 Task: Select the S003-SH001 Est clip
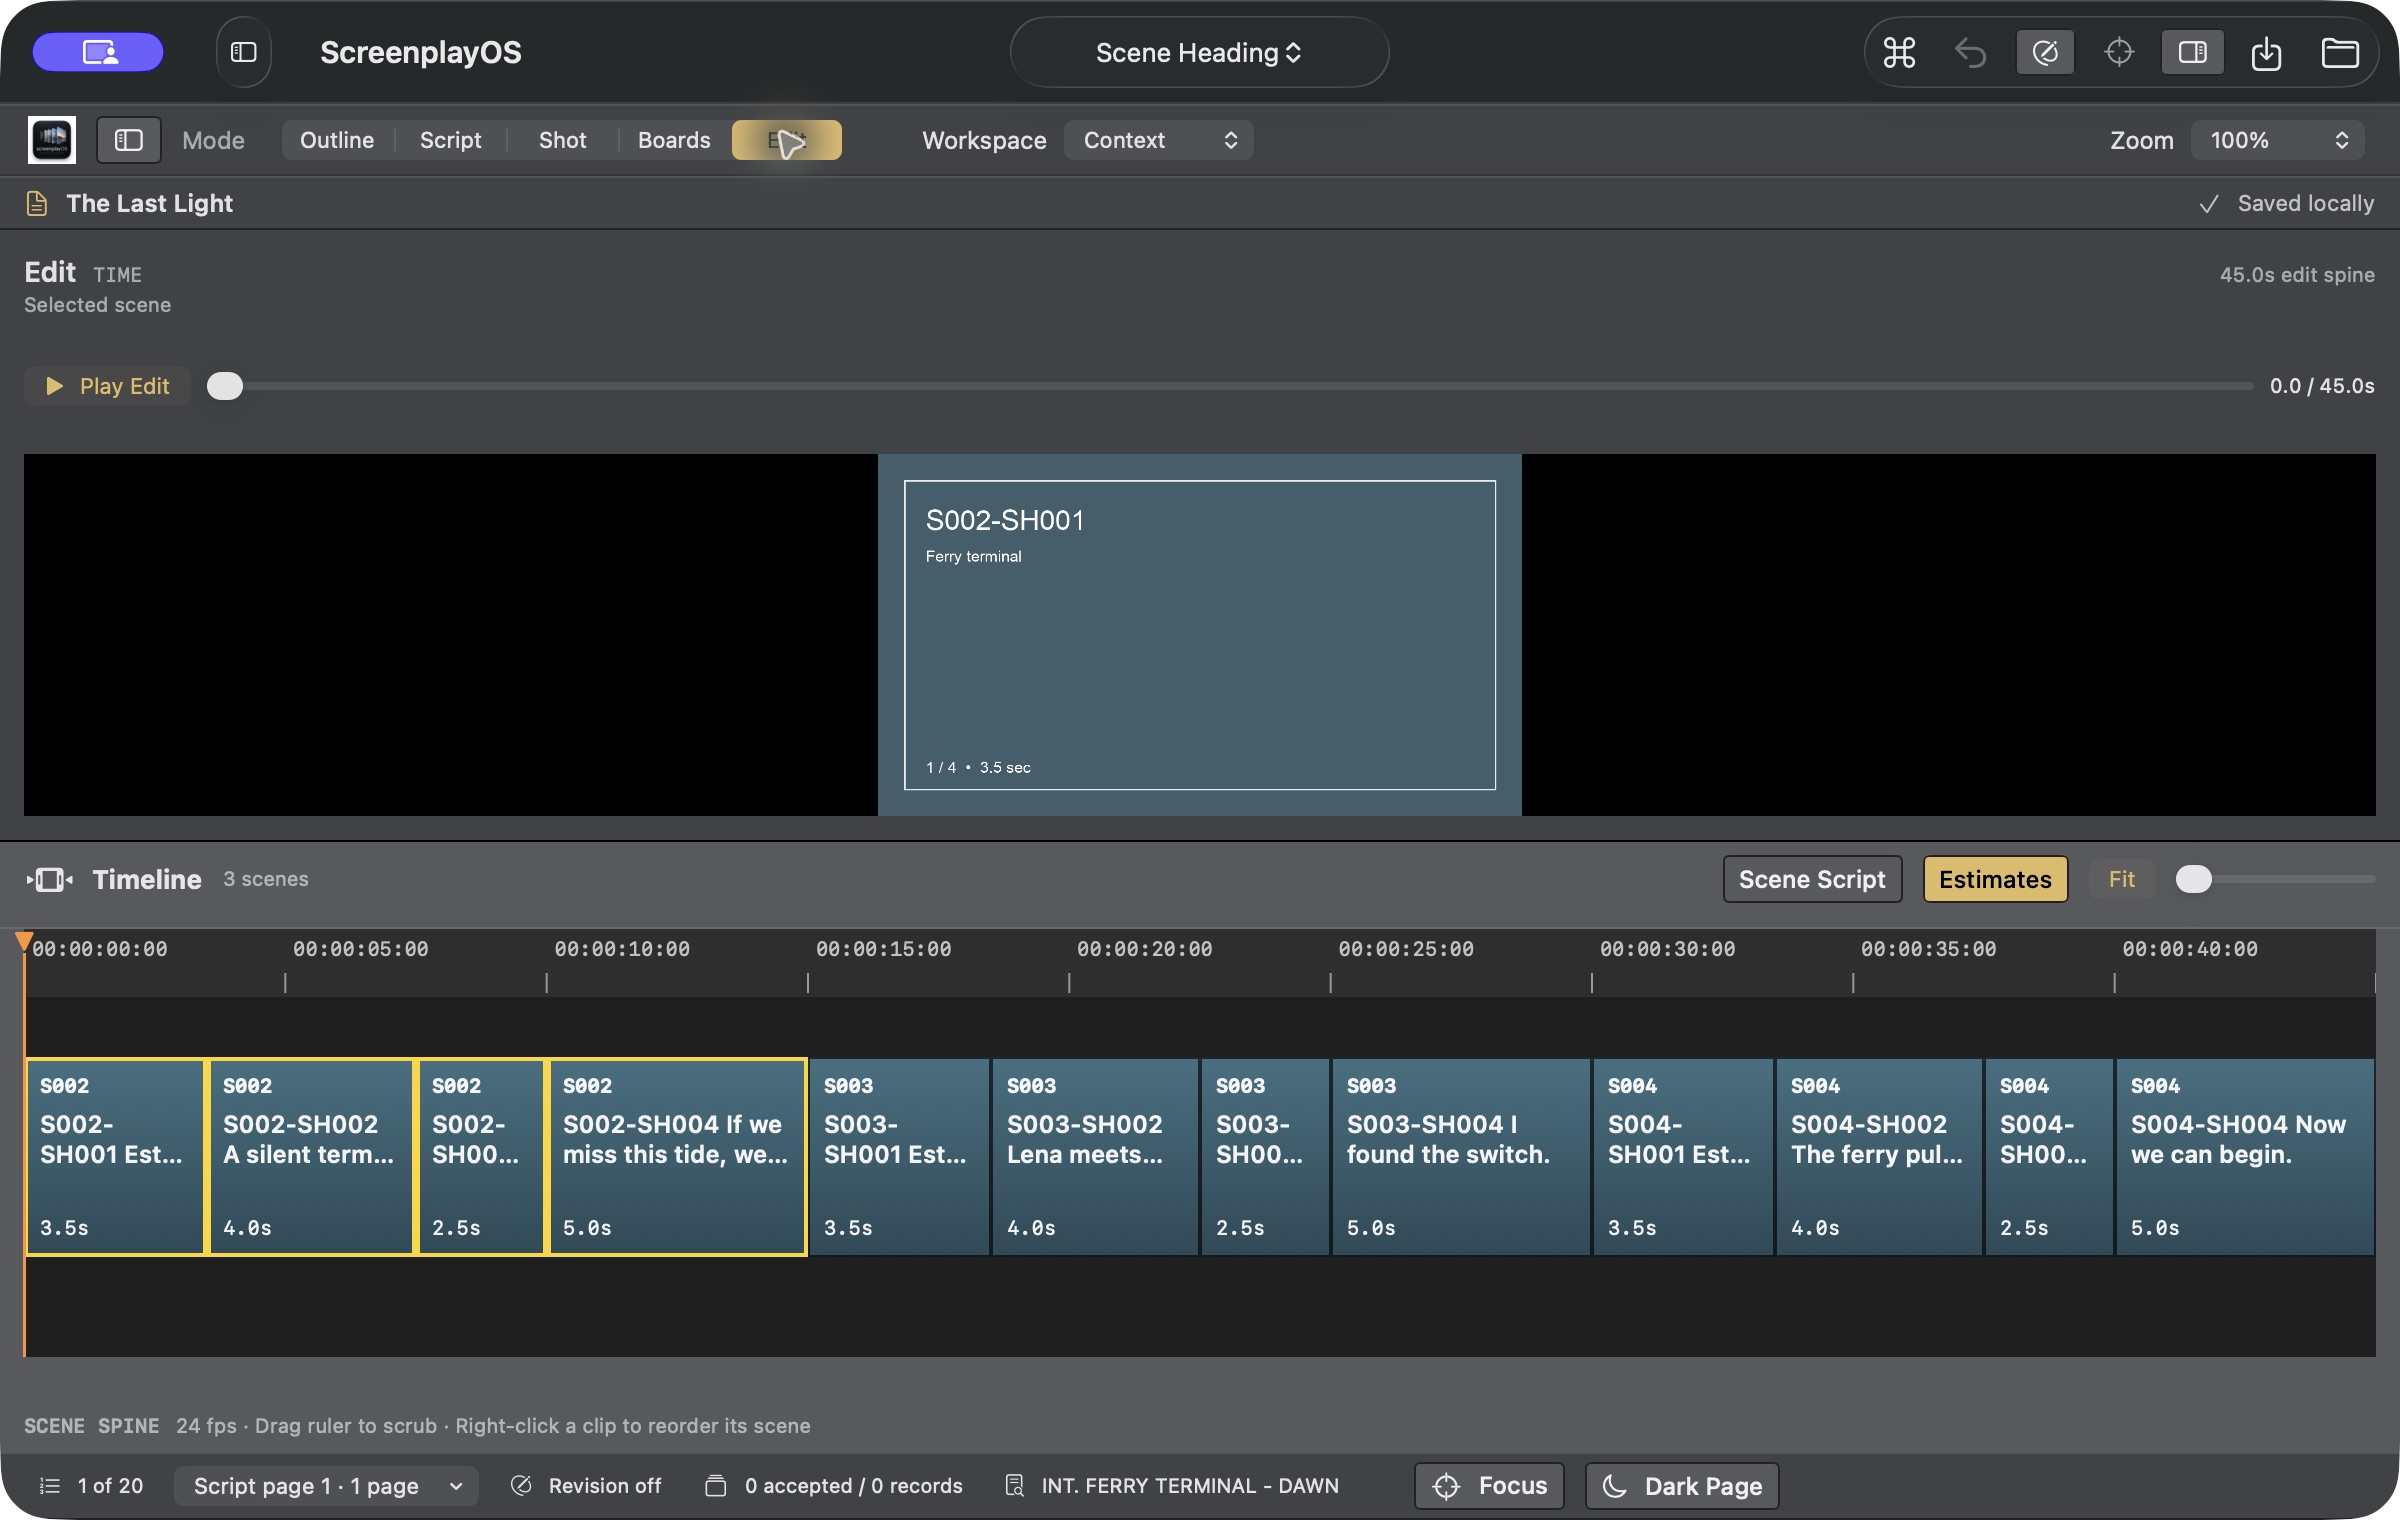point(899,1156)
